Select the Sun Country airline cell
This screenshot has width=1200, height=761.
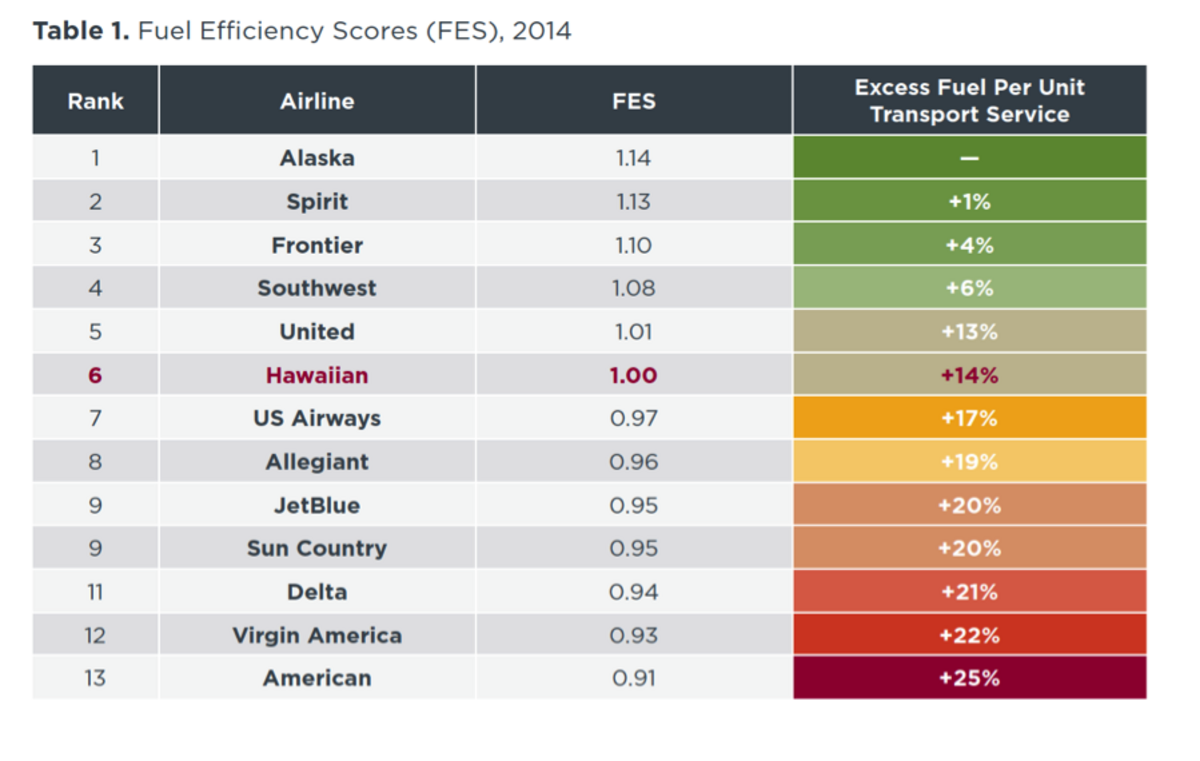coord(317,548)
